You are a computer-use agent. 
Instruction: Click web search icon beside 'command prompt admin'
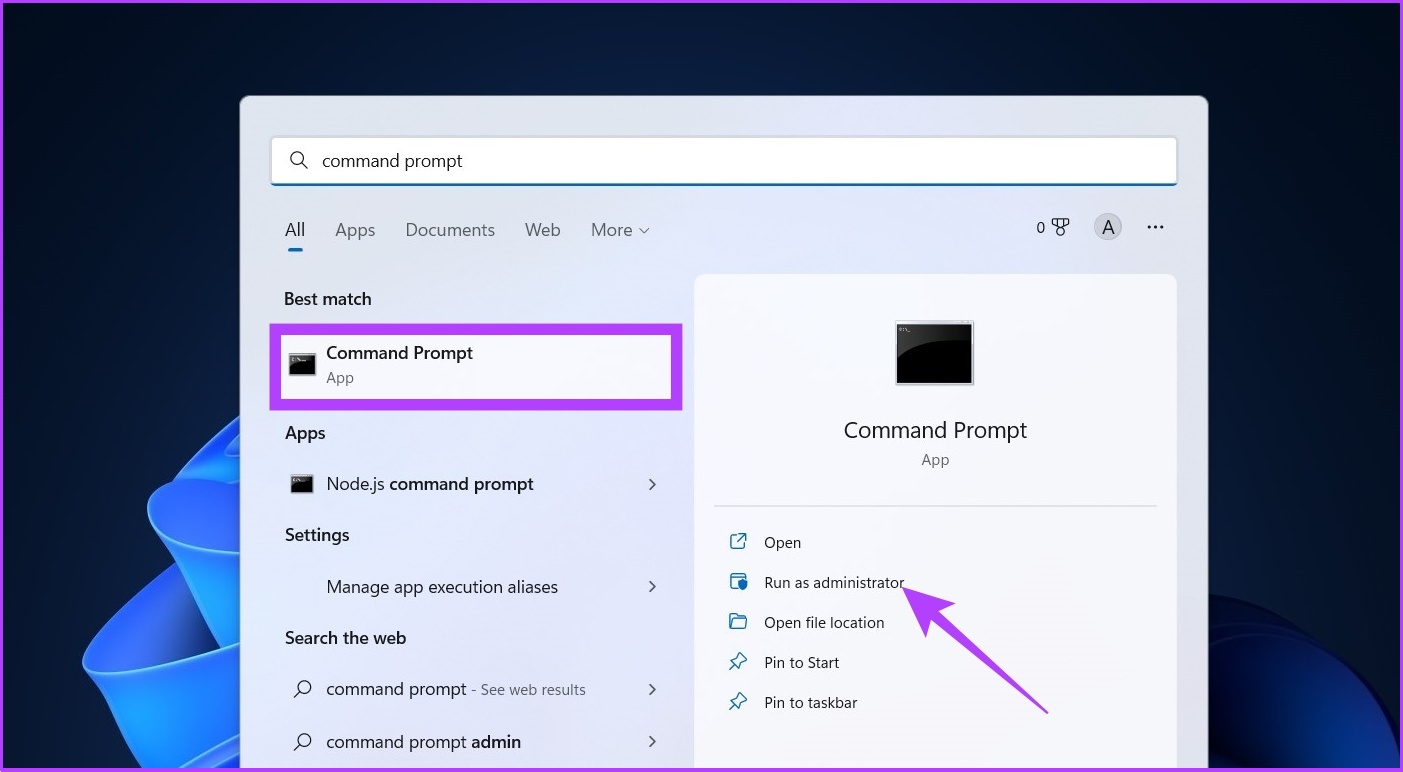(x=302, y=742)
